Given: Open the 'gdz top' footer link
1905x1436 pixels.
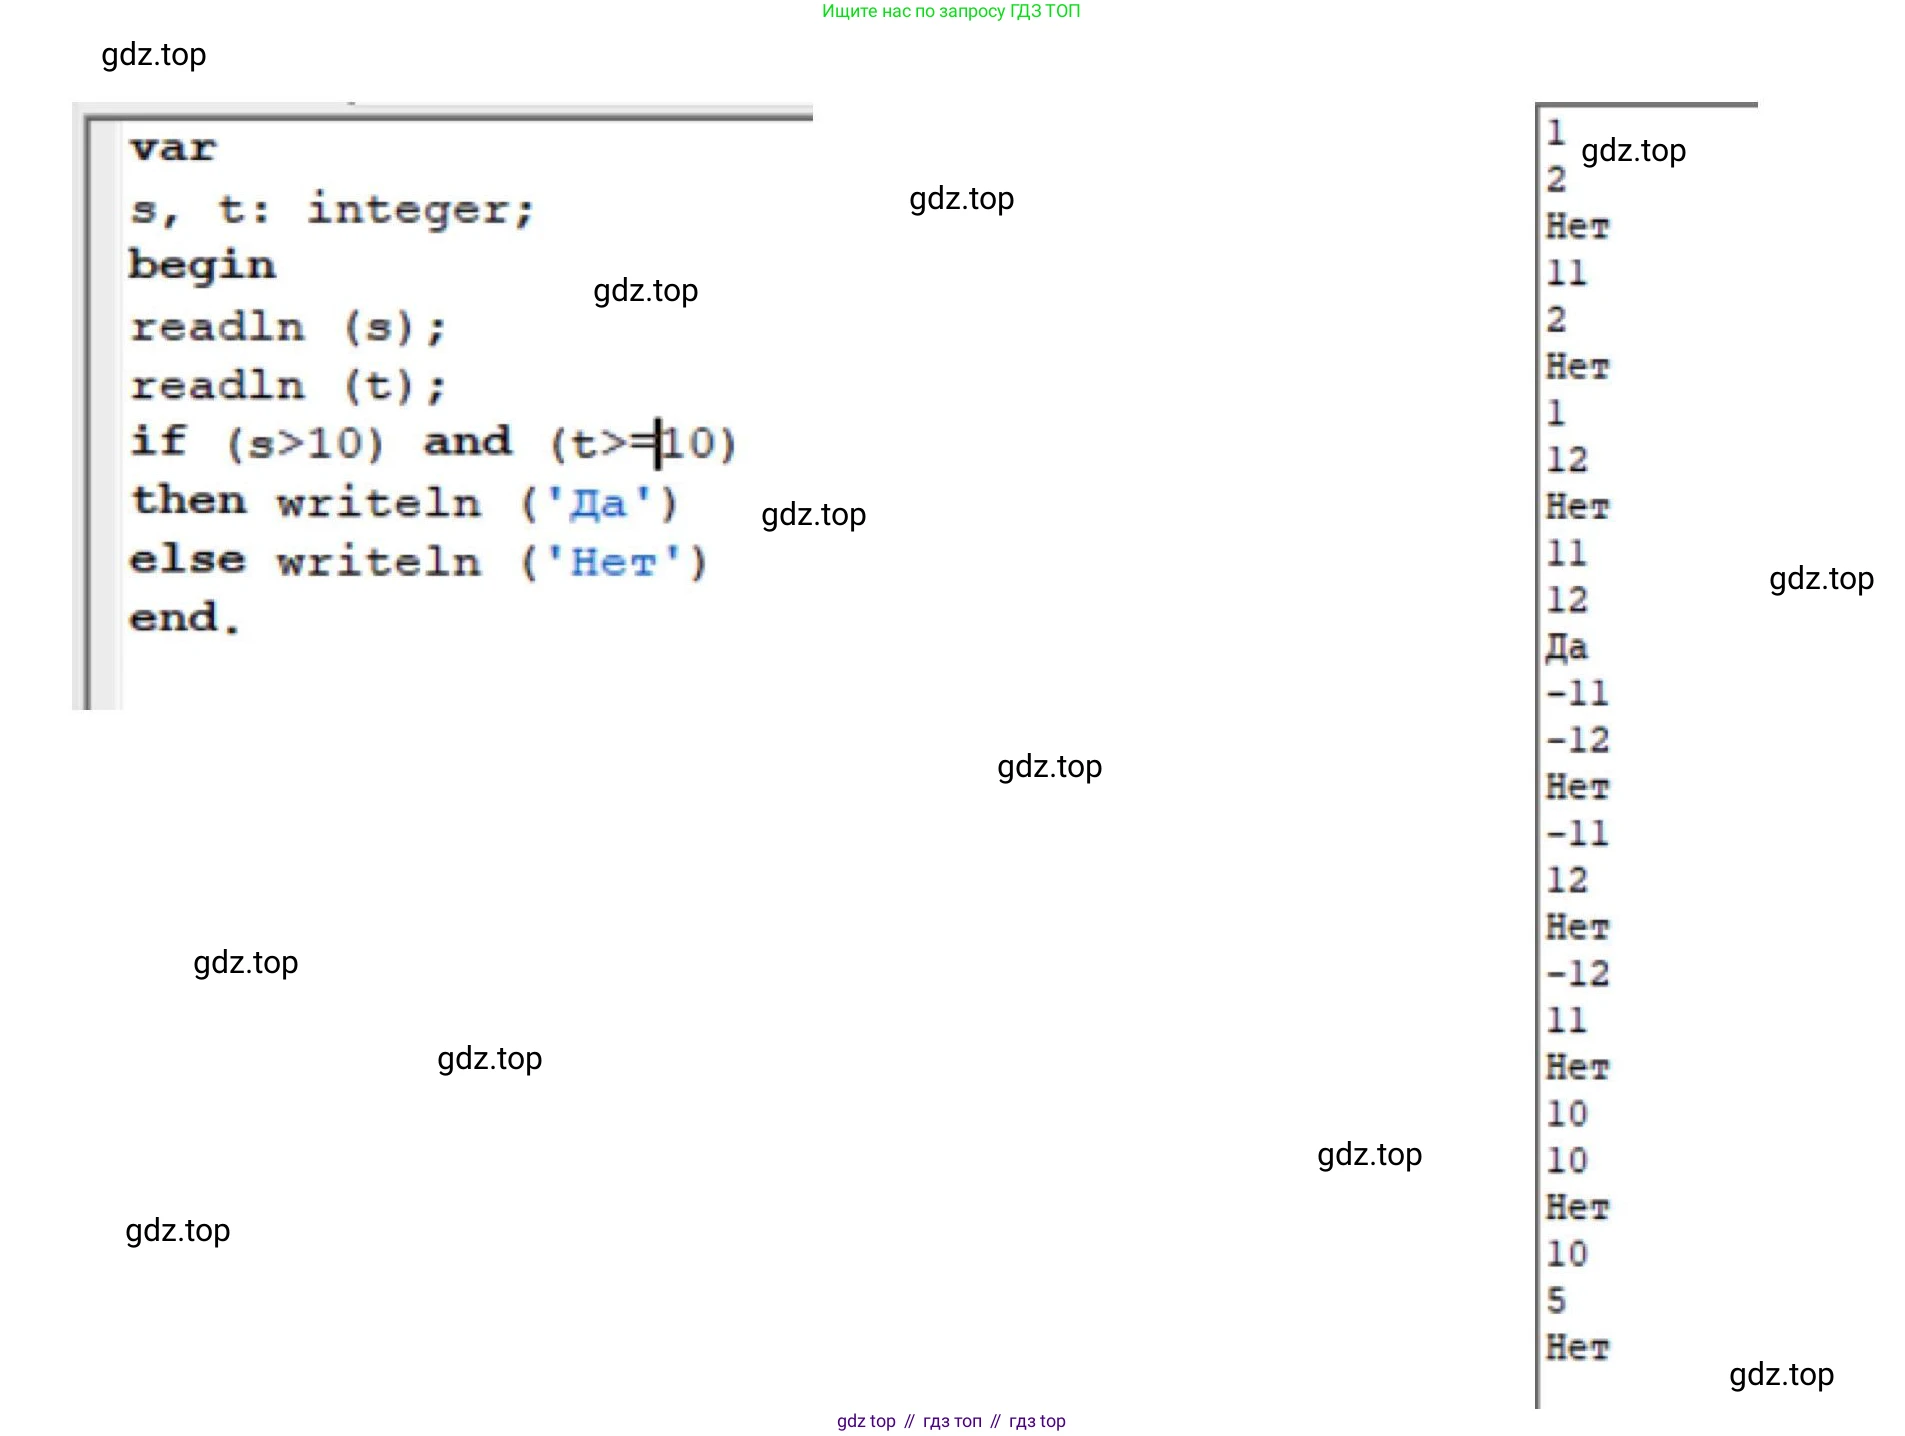Looking at the screenshot, I should tap(866, 1421).
